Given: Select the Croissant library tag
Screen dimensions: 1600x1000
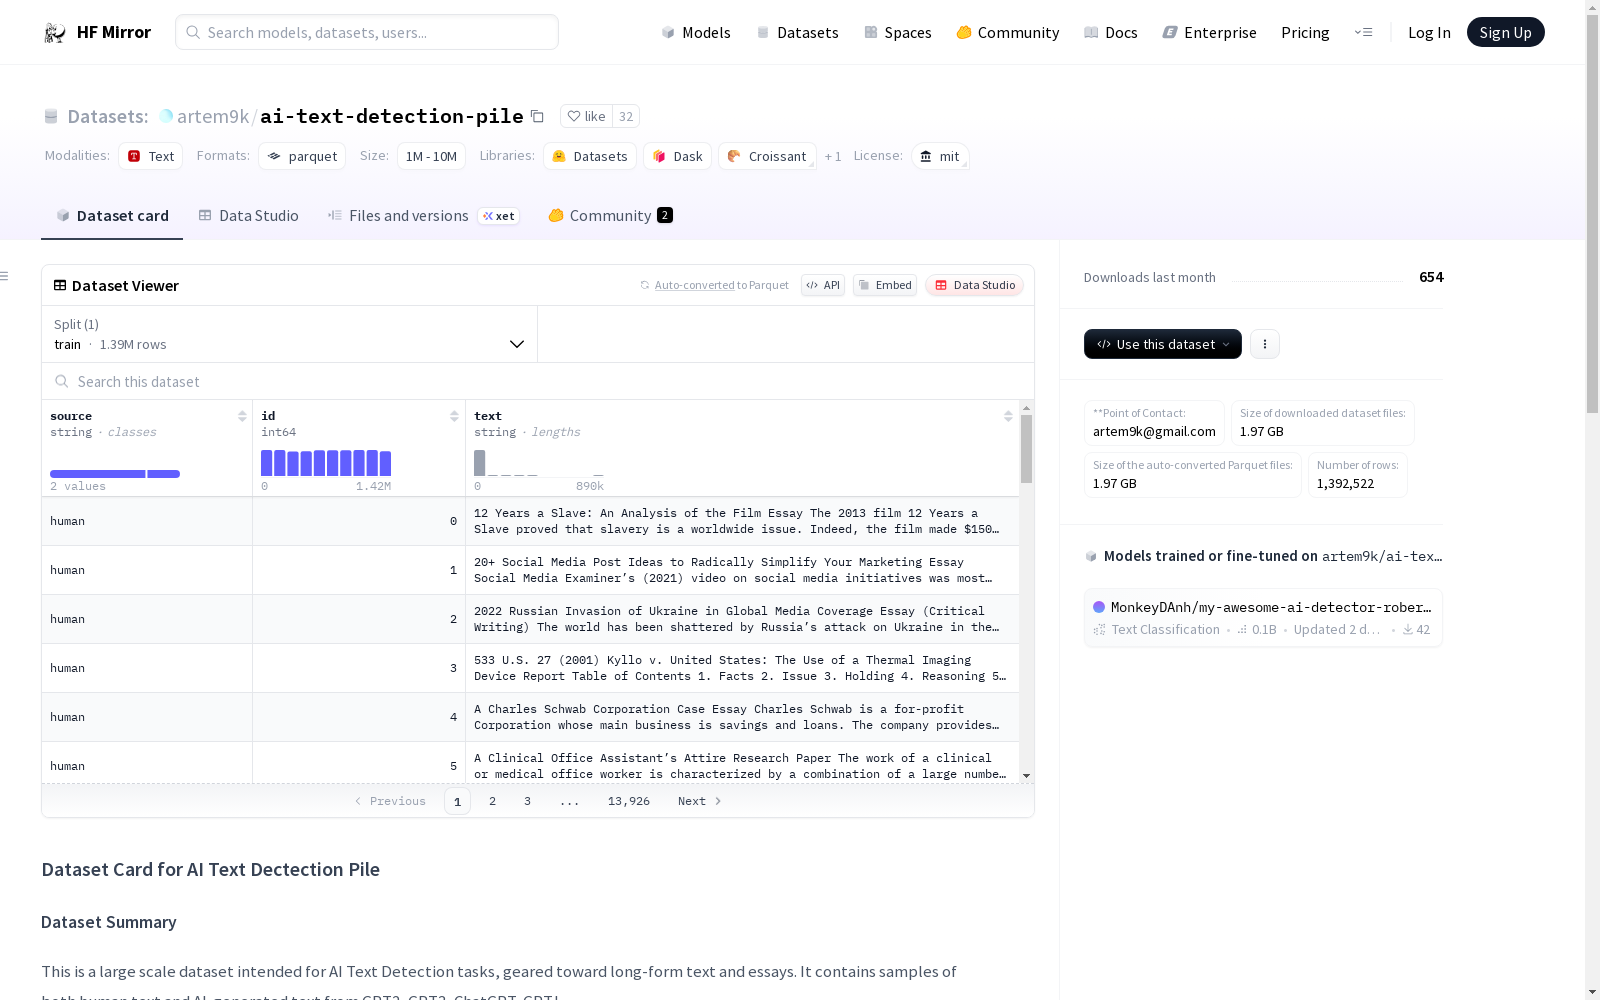Looking at the screenshot, I should pos(767,156).
